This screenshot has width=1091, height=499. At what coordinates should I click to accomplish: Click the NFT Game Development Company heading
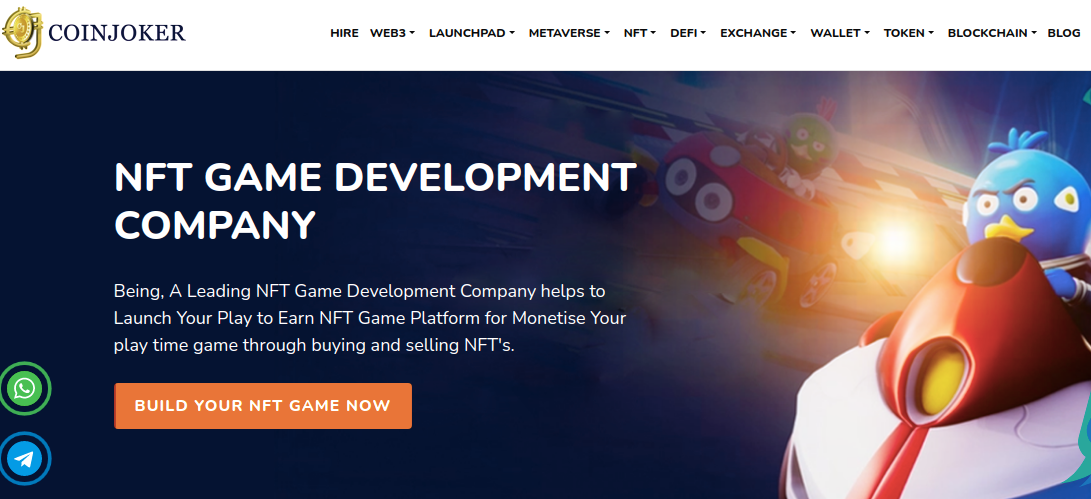coord(375,200)
